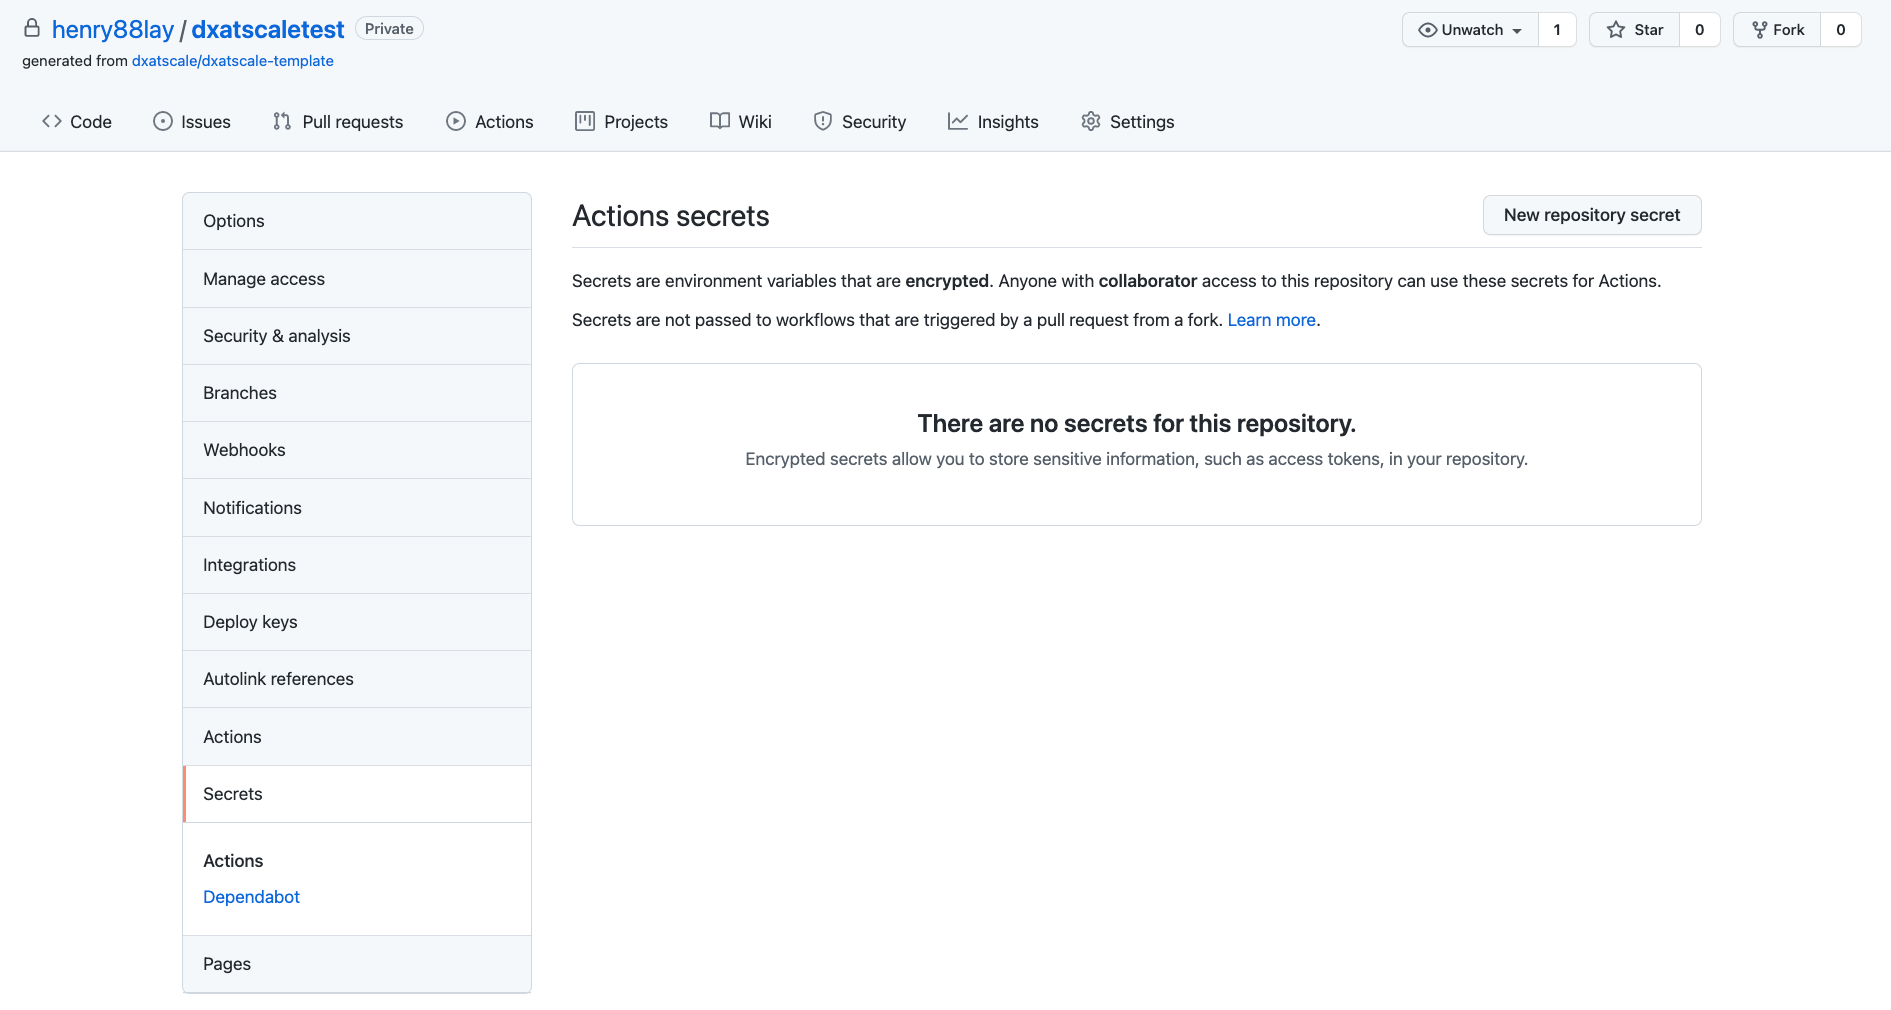Screen dimensions: 1891x1010
Task: Click the Unwatch eye icon
Action: [1428, 30]
